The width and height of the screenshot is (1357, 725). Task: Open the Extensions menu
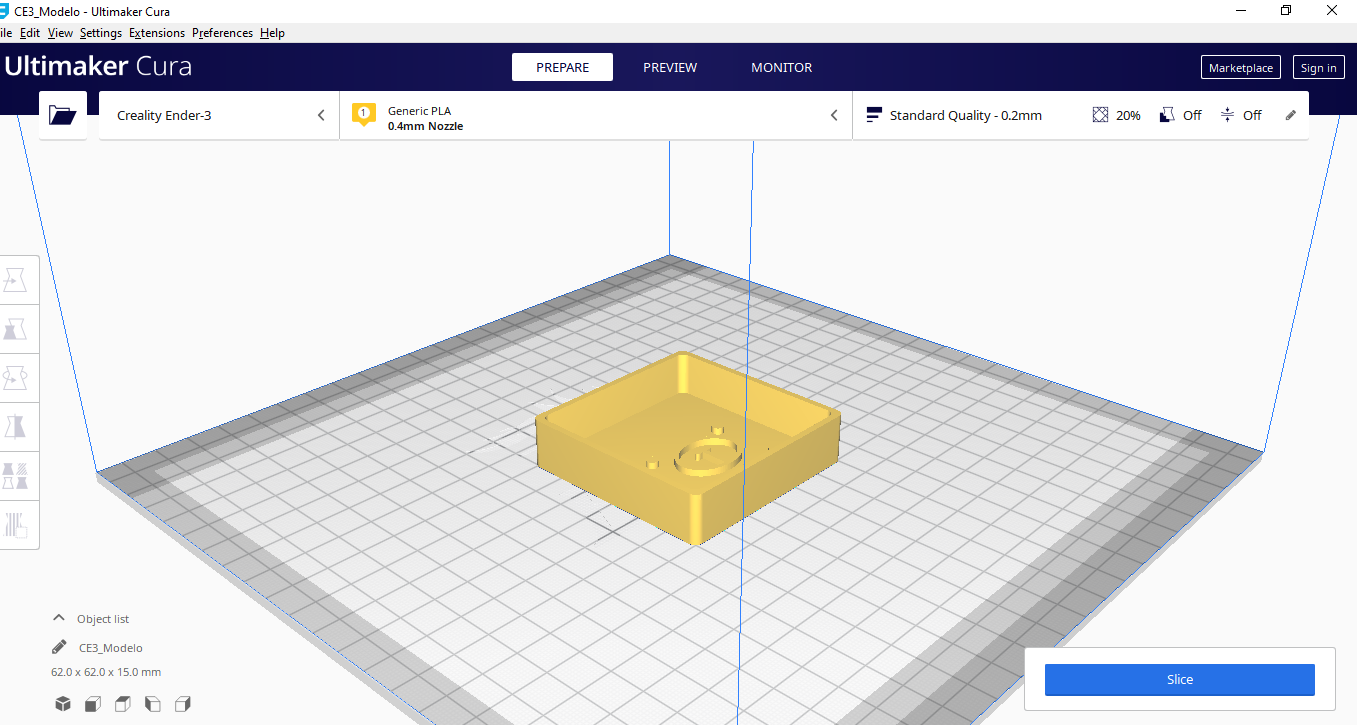[157, 33]
